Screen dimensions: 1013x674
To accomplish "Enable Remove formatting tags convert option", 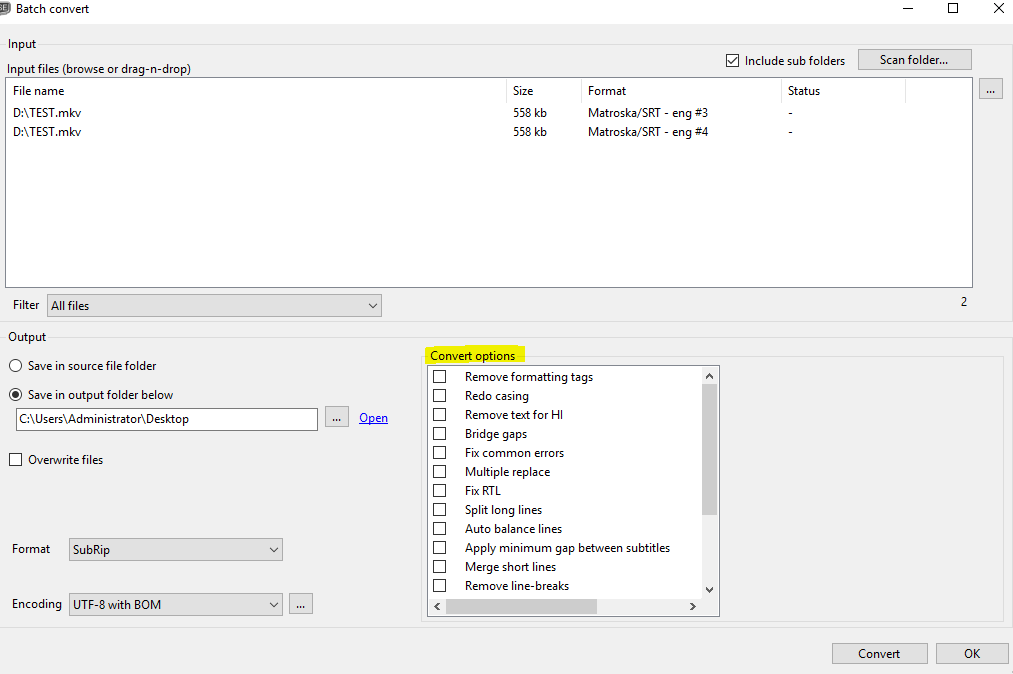I will (439, 376).
